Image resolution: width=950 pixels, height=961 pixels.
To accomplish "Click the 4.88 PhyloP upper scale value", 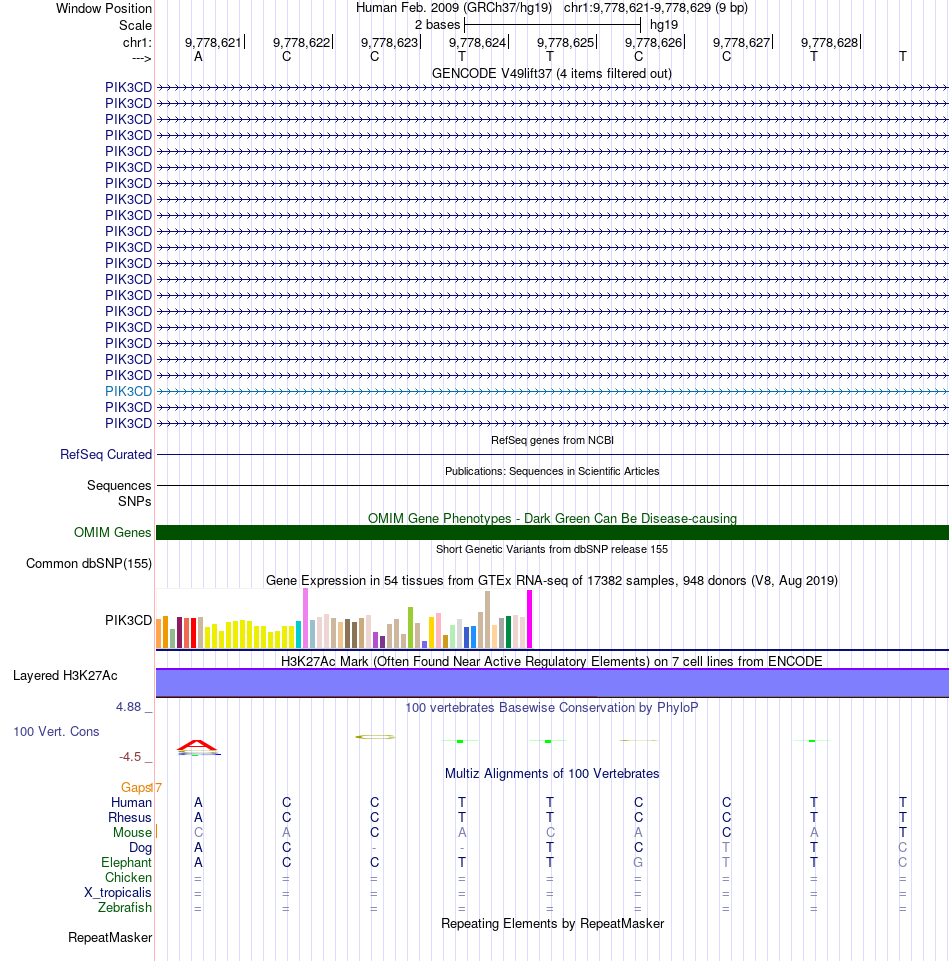I will (x=129, y=707).
